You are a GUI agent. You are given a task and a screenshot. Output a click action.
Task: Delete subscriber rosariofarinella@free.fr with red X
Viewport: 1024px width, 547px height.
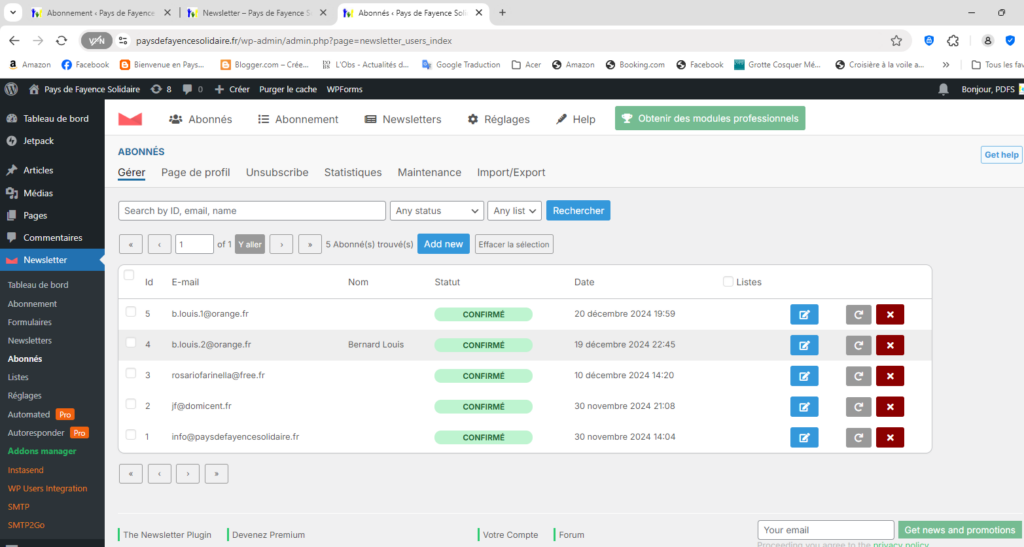pos(889,376)
